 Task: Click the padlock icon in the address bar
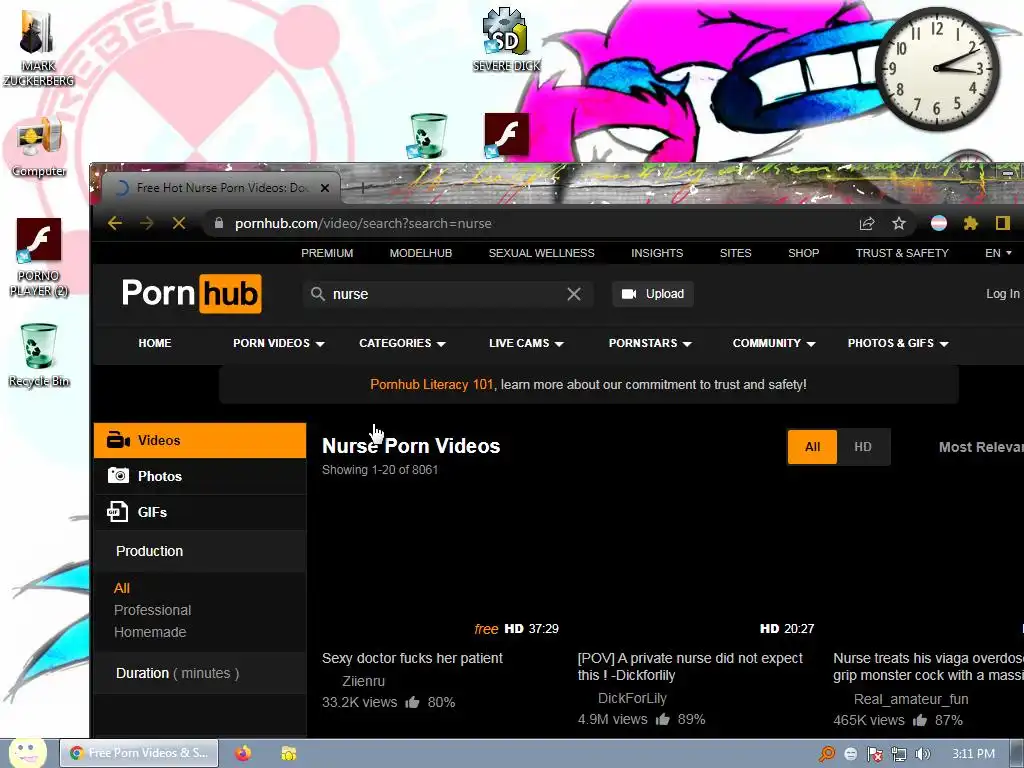pyautogui.click(x=219, y=223)
